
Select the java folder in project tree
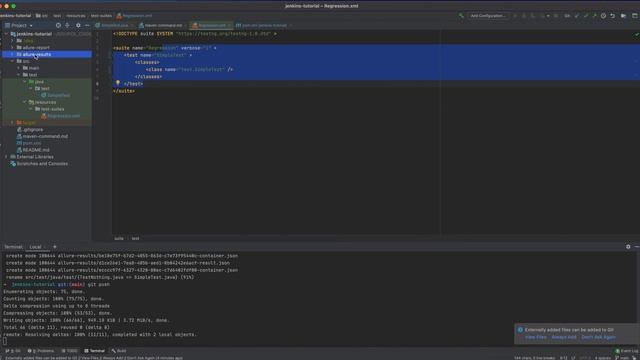39,82
